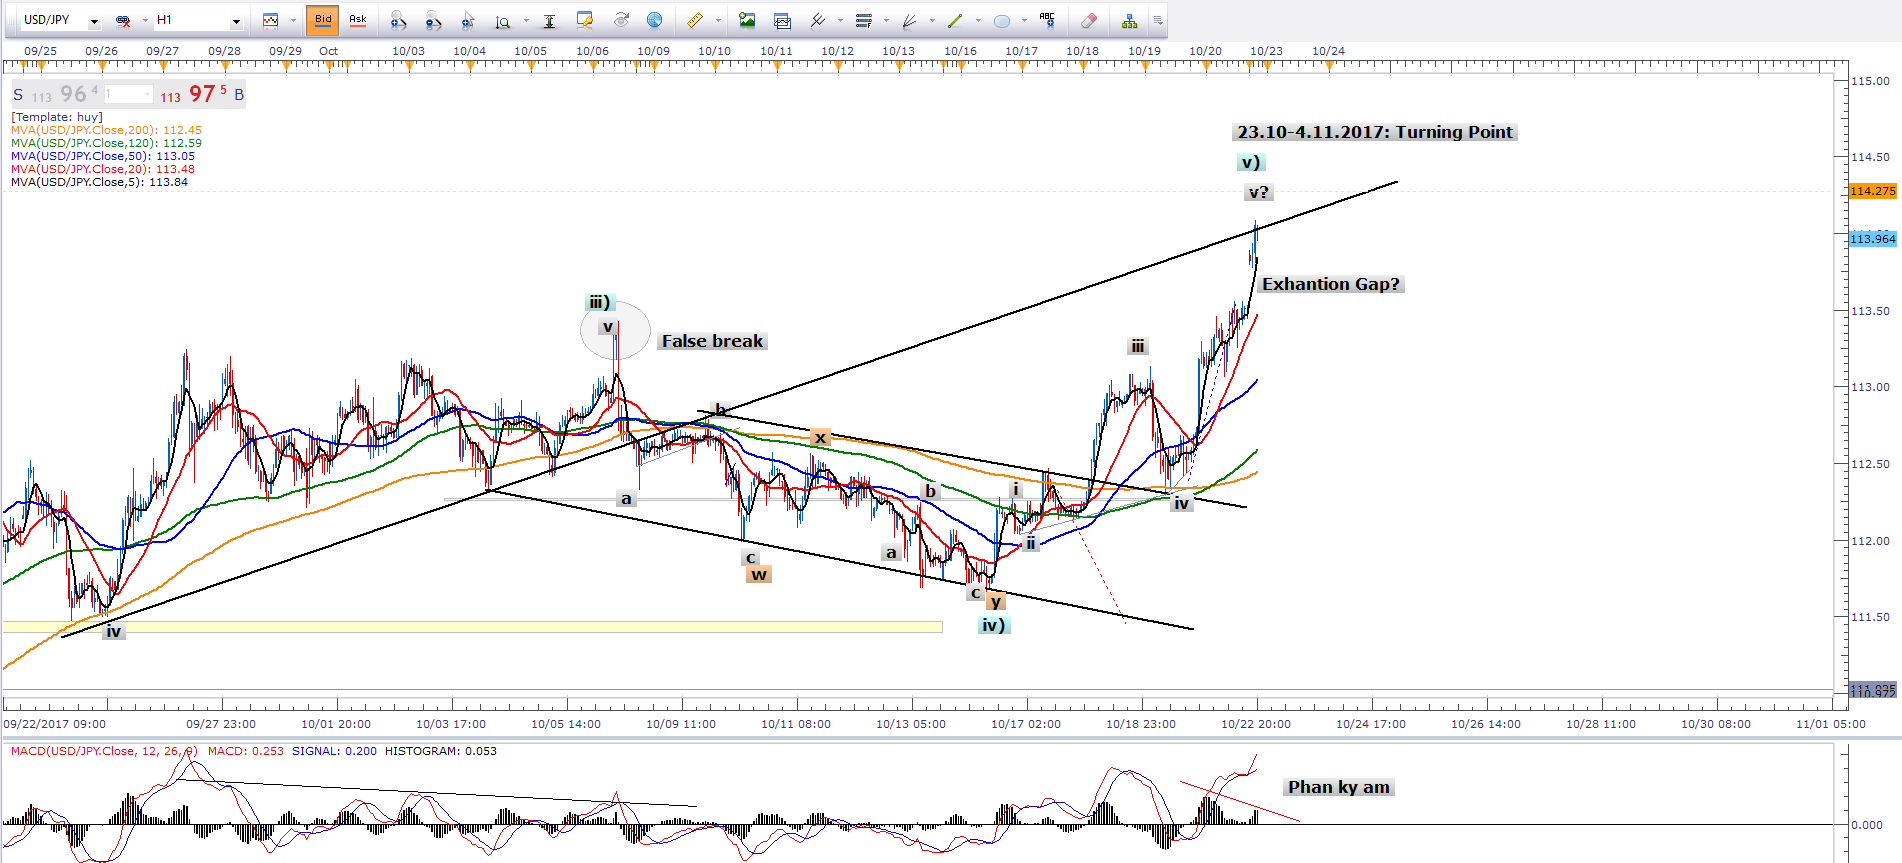Click the B buy button
1902x863 pixels.
(x=239, y=95)
